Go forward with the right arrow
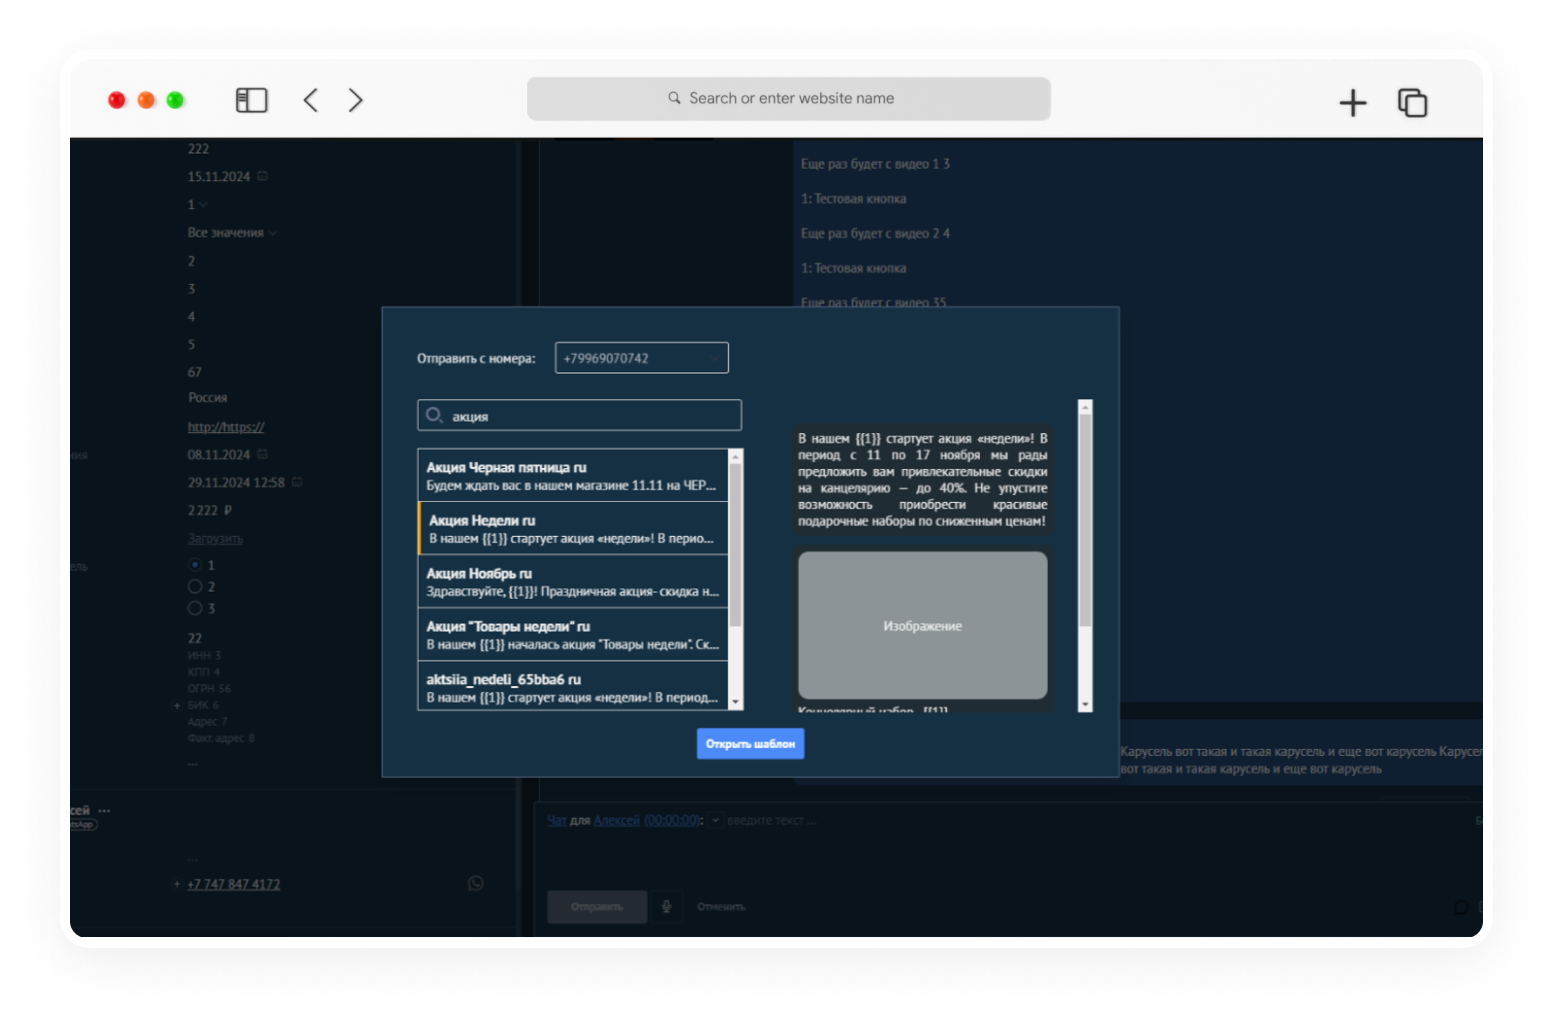This screenshot has height=1019, width=1553. 355,100
